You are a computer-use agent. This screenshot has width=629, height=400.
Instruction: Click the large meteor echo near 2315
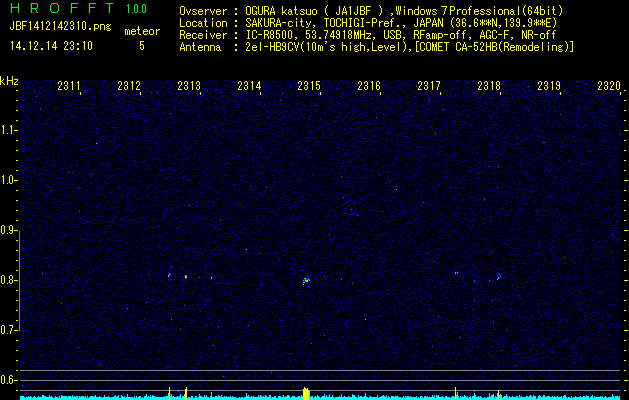click(306, 280)
